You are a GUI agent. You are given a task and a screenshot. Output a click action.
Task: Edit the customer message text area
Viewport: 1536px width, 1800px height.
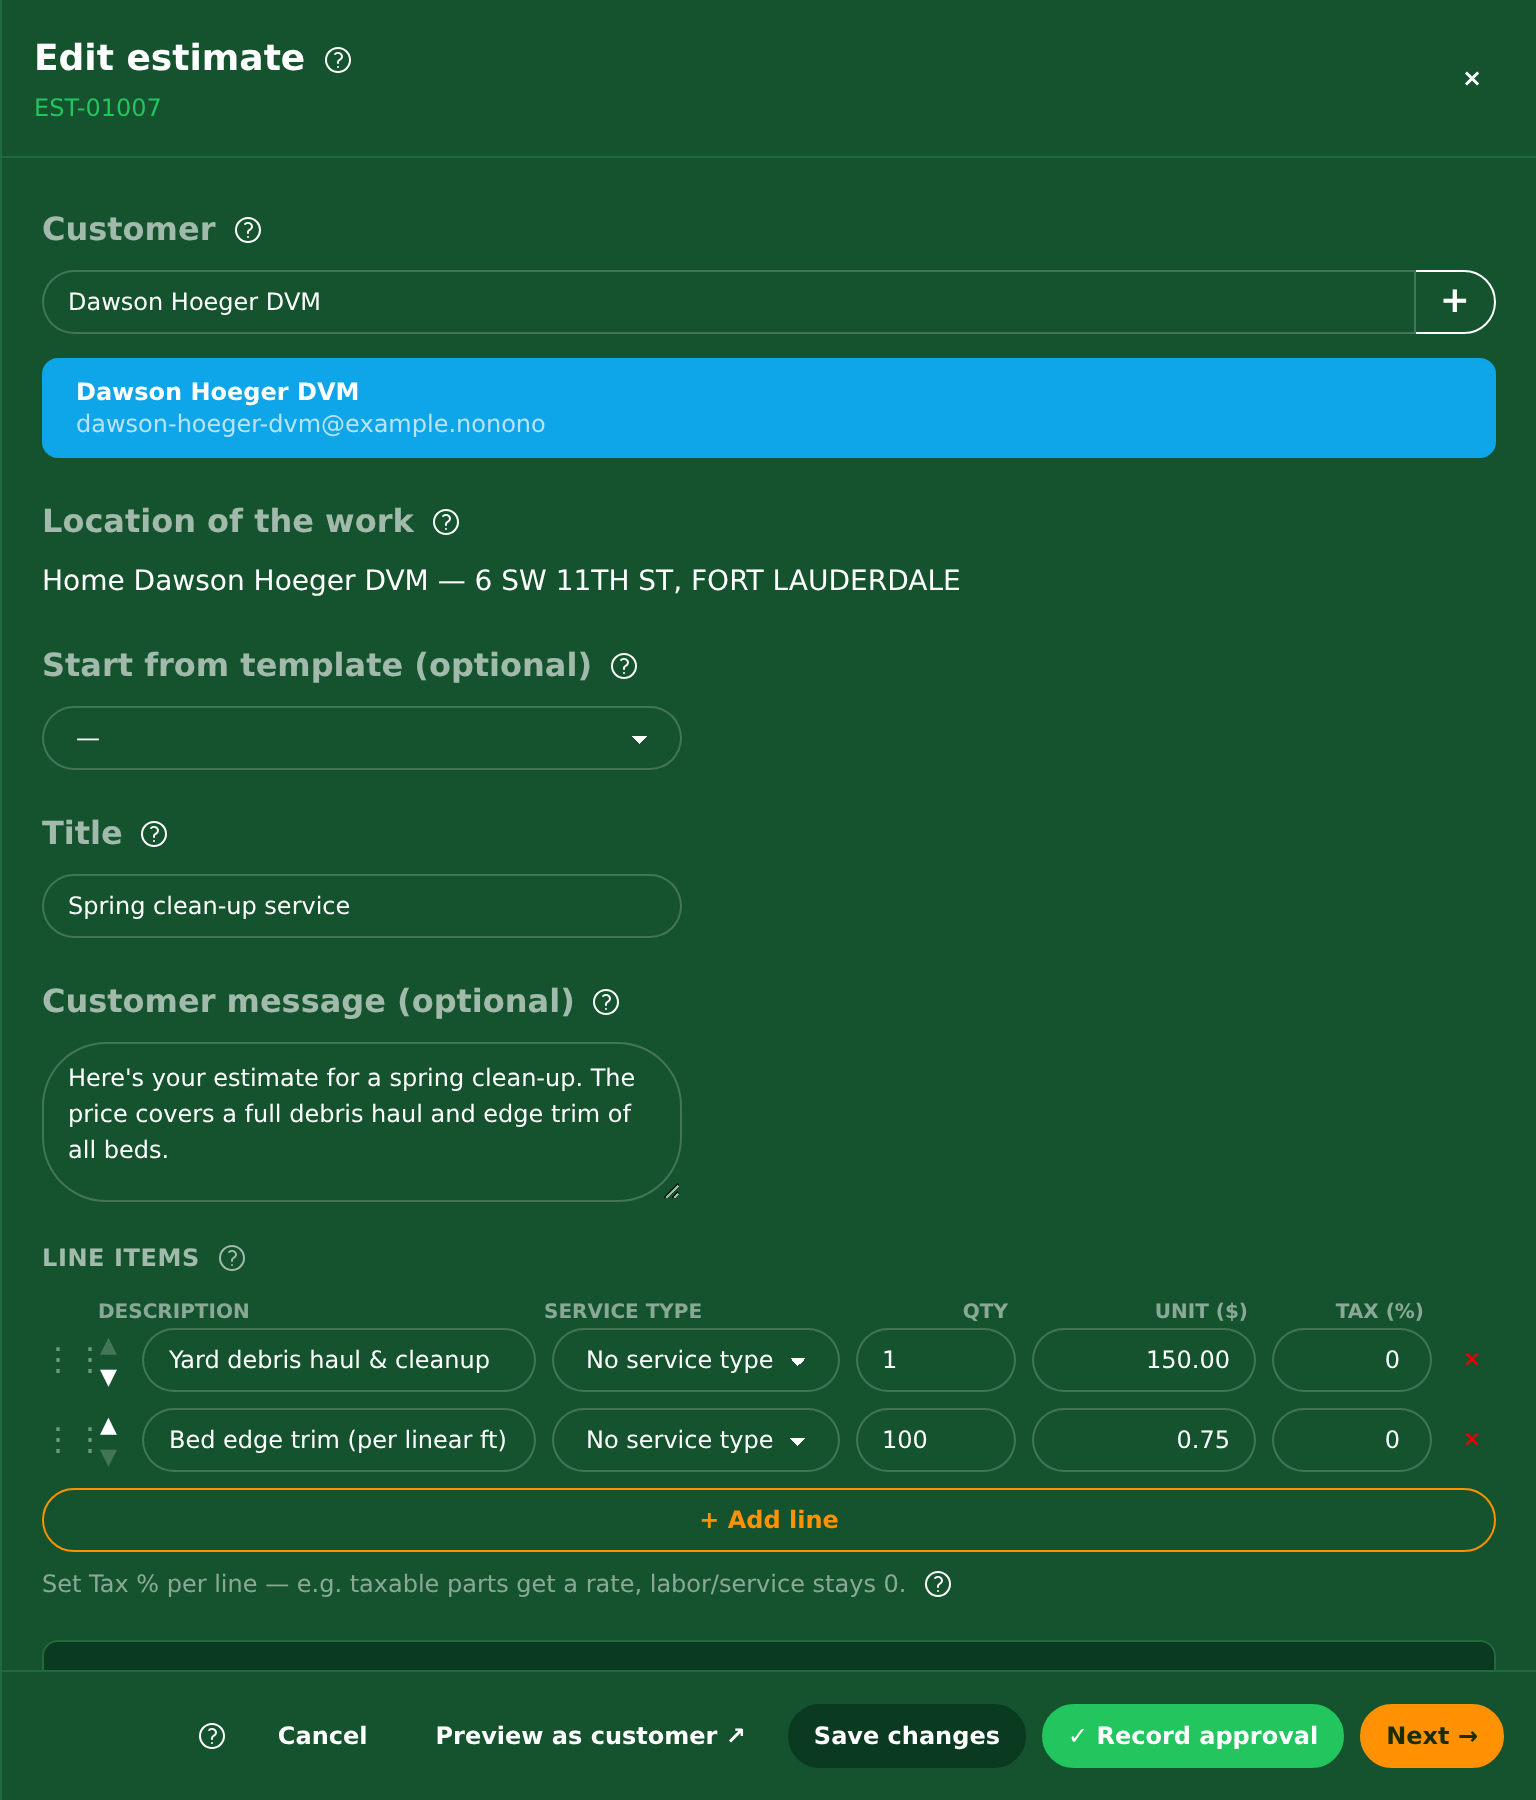[x=362, y=1122]
